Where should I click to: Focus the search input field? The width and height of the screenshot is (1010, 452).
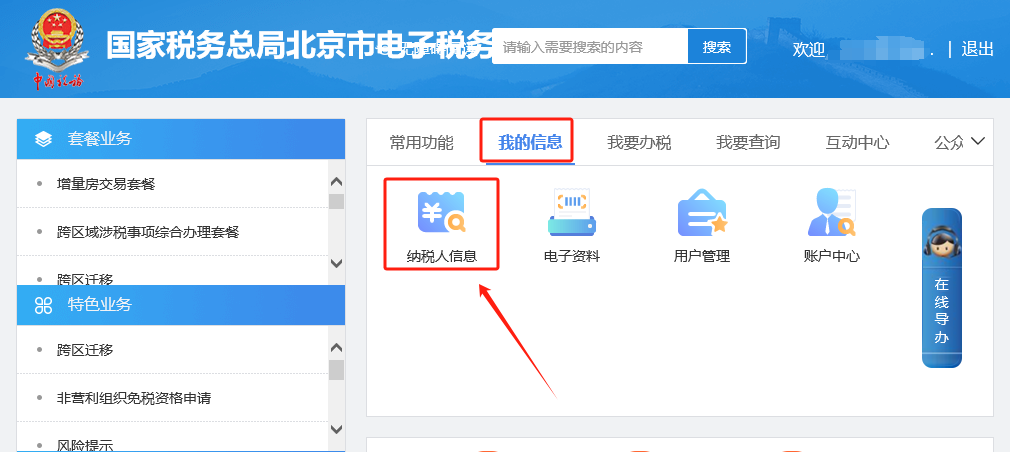click(590, 47)
